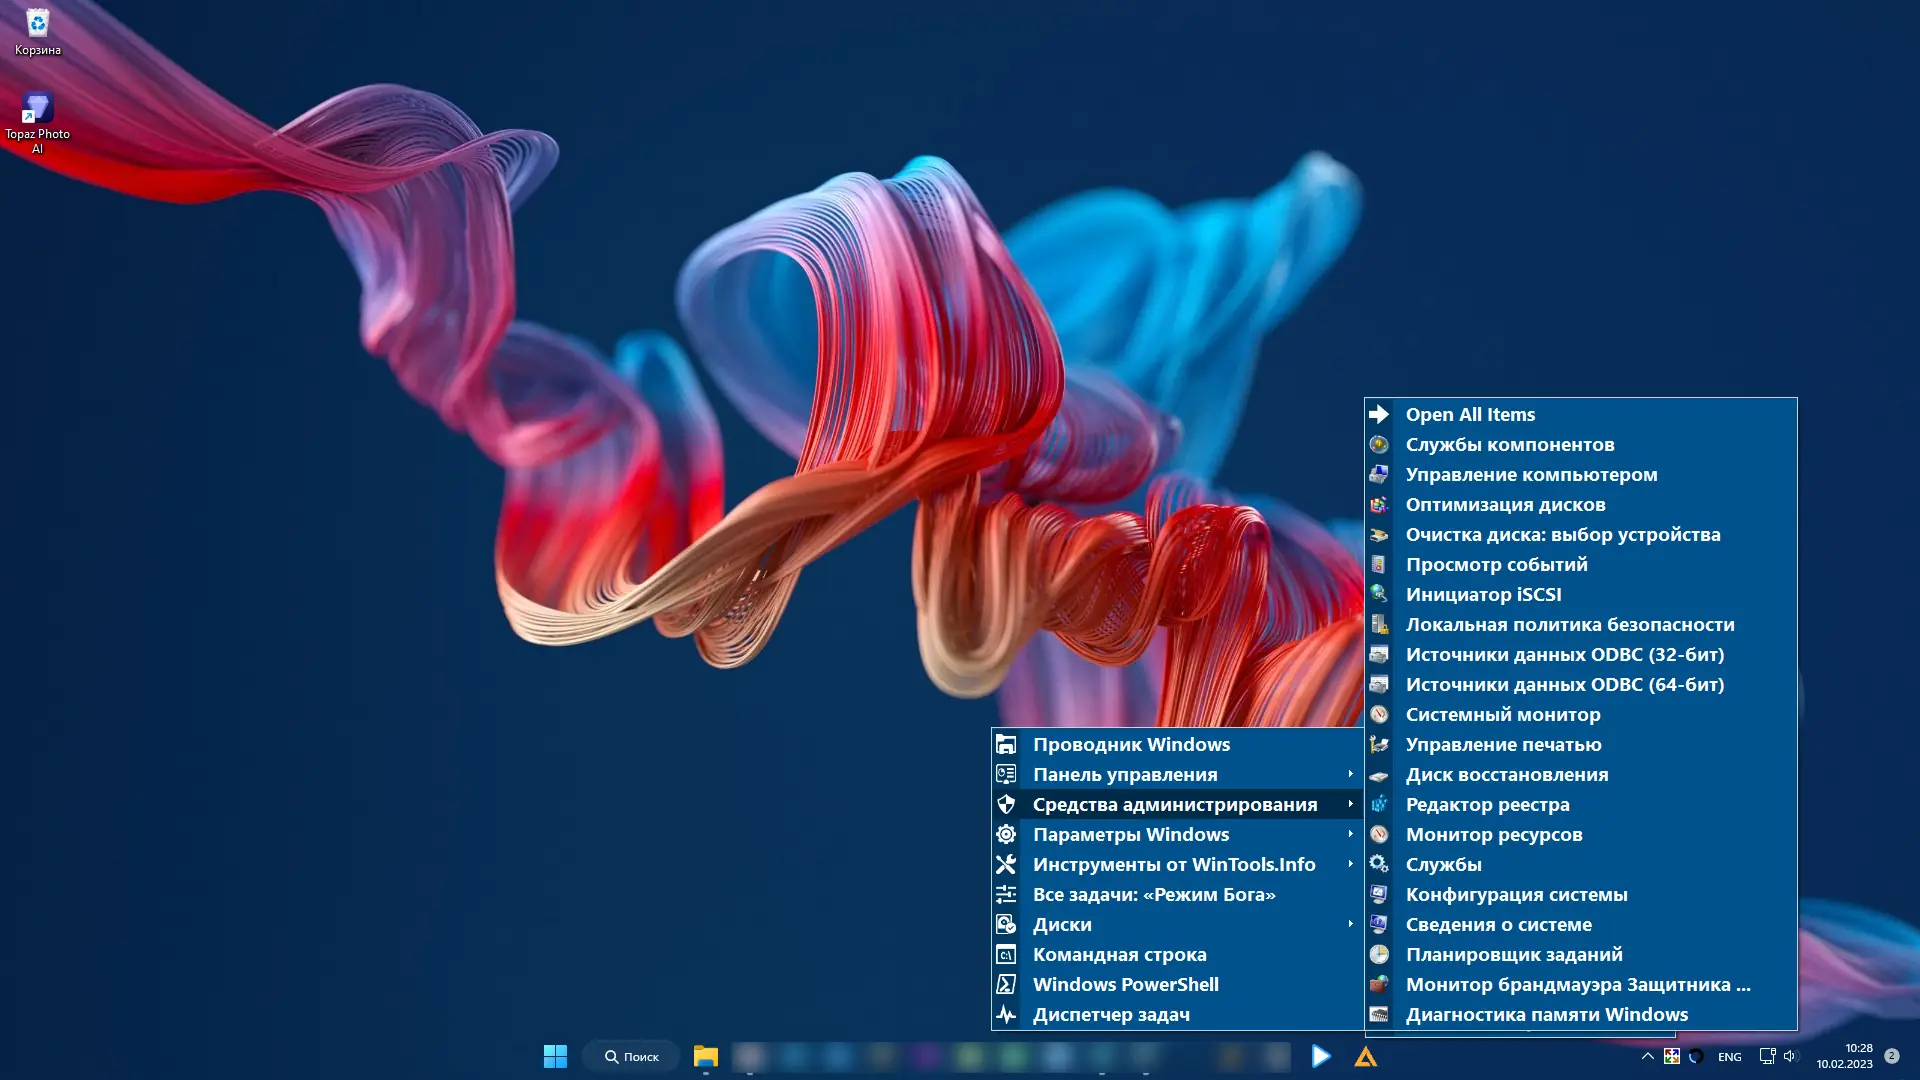Click the Службы gear icon

[1379, 864]
